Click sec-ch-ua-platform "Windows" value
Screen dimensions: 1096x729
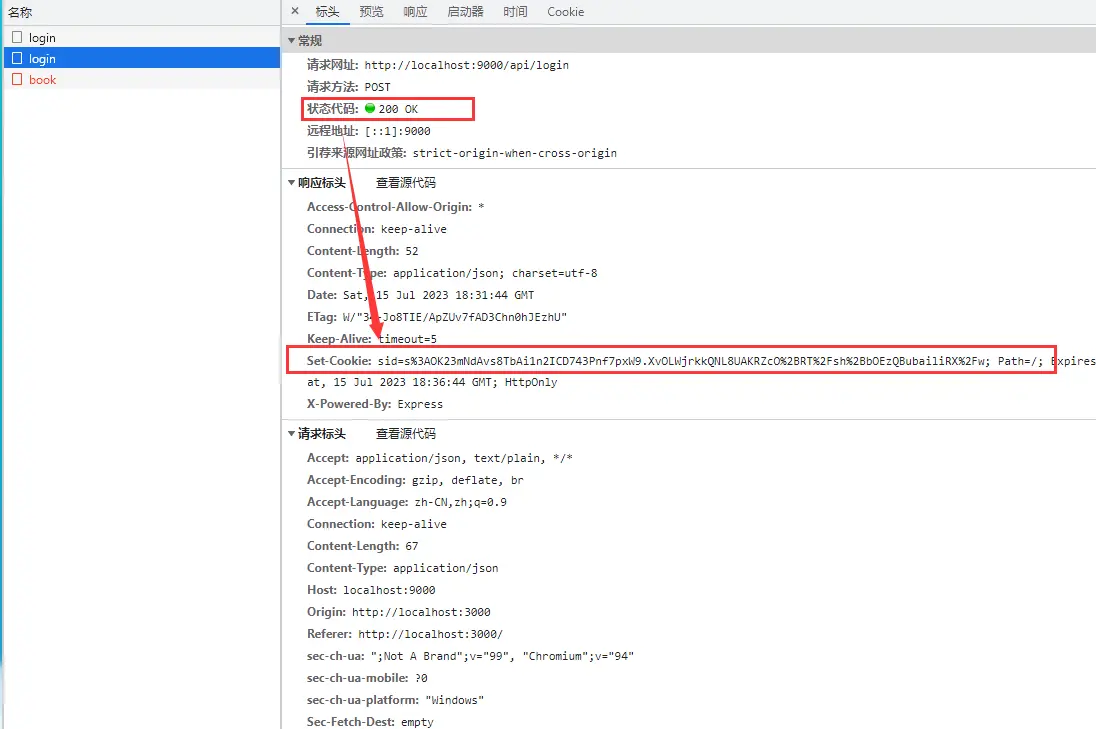click(x=454, y=700)
